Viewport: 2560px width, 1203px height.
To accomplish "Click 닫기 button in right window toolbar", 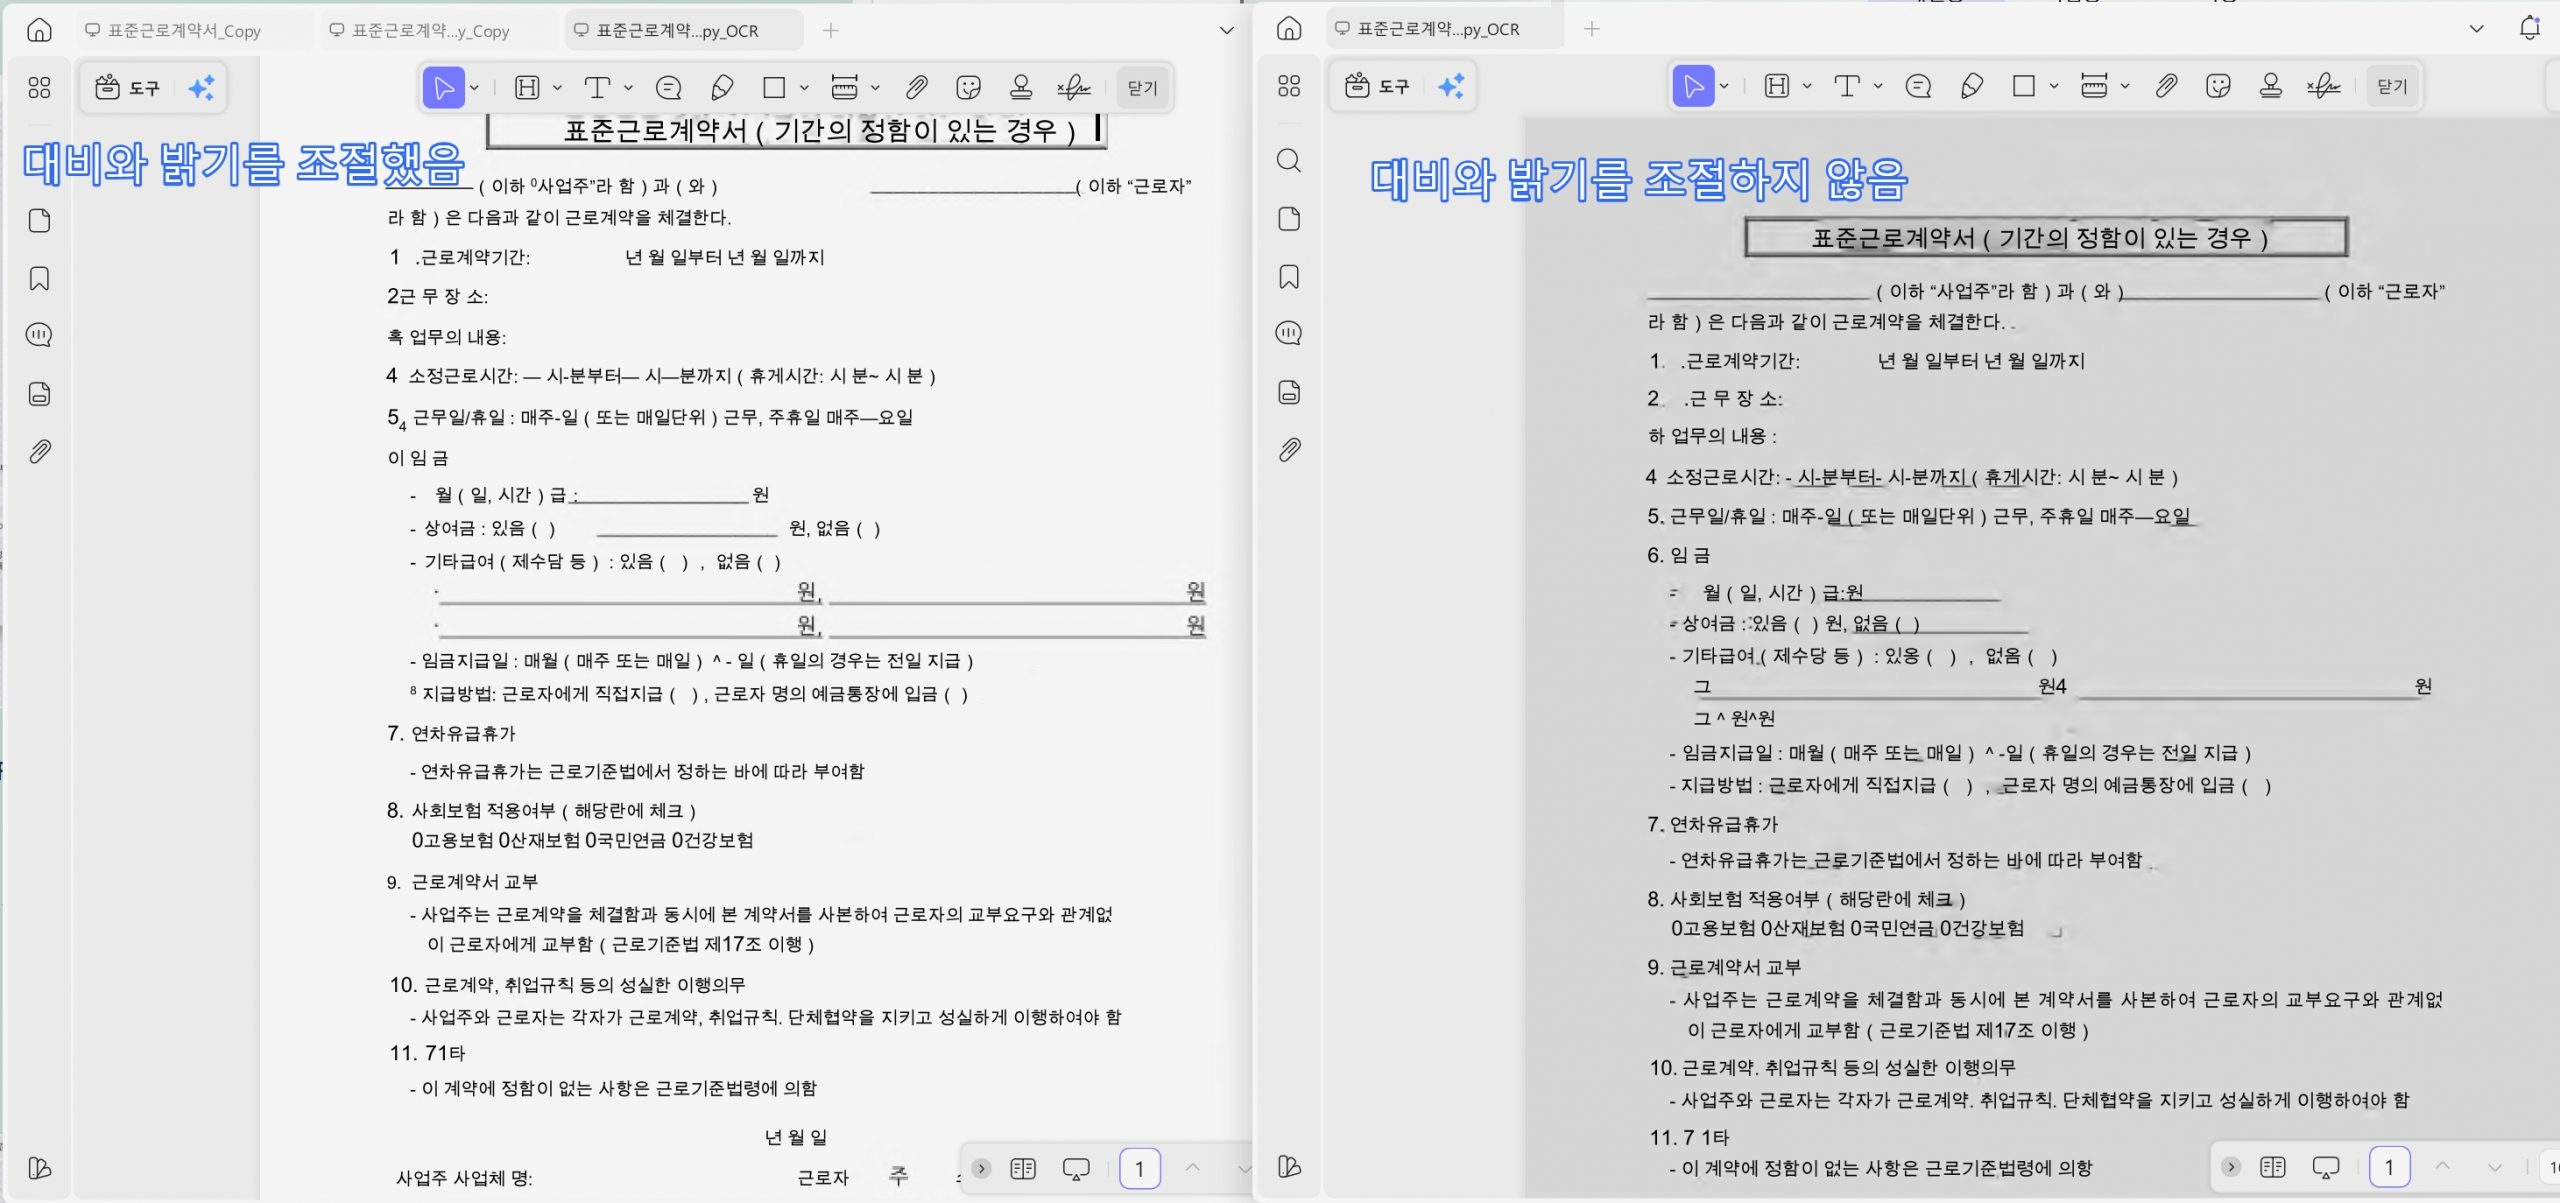I will point(2392,86).
